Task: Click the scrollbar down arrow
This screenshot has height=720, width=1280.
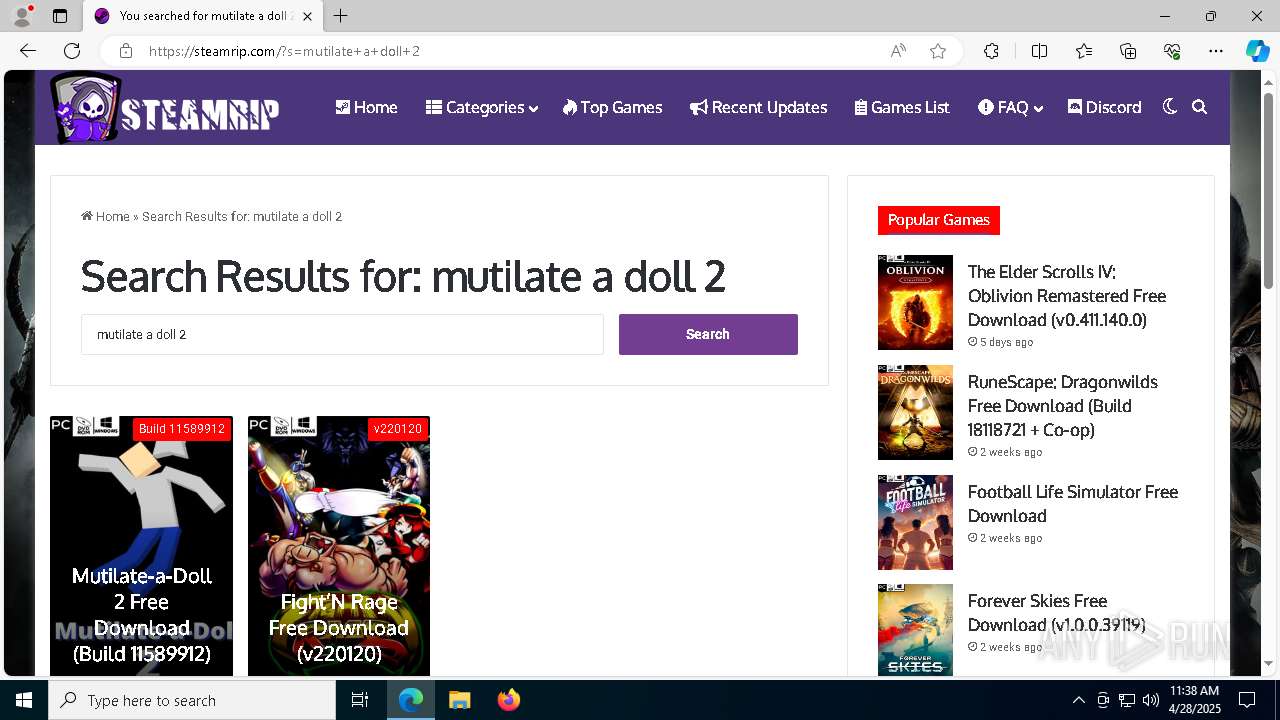Action: tap(1268, 663)
